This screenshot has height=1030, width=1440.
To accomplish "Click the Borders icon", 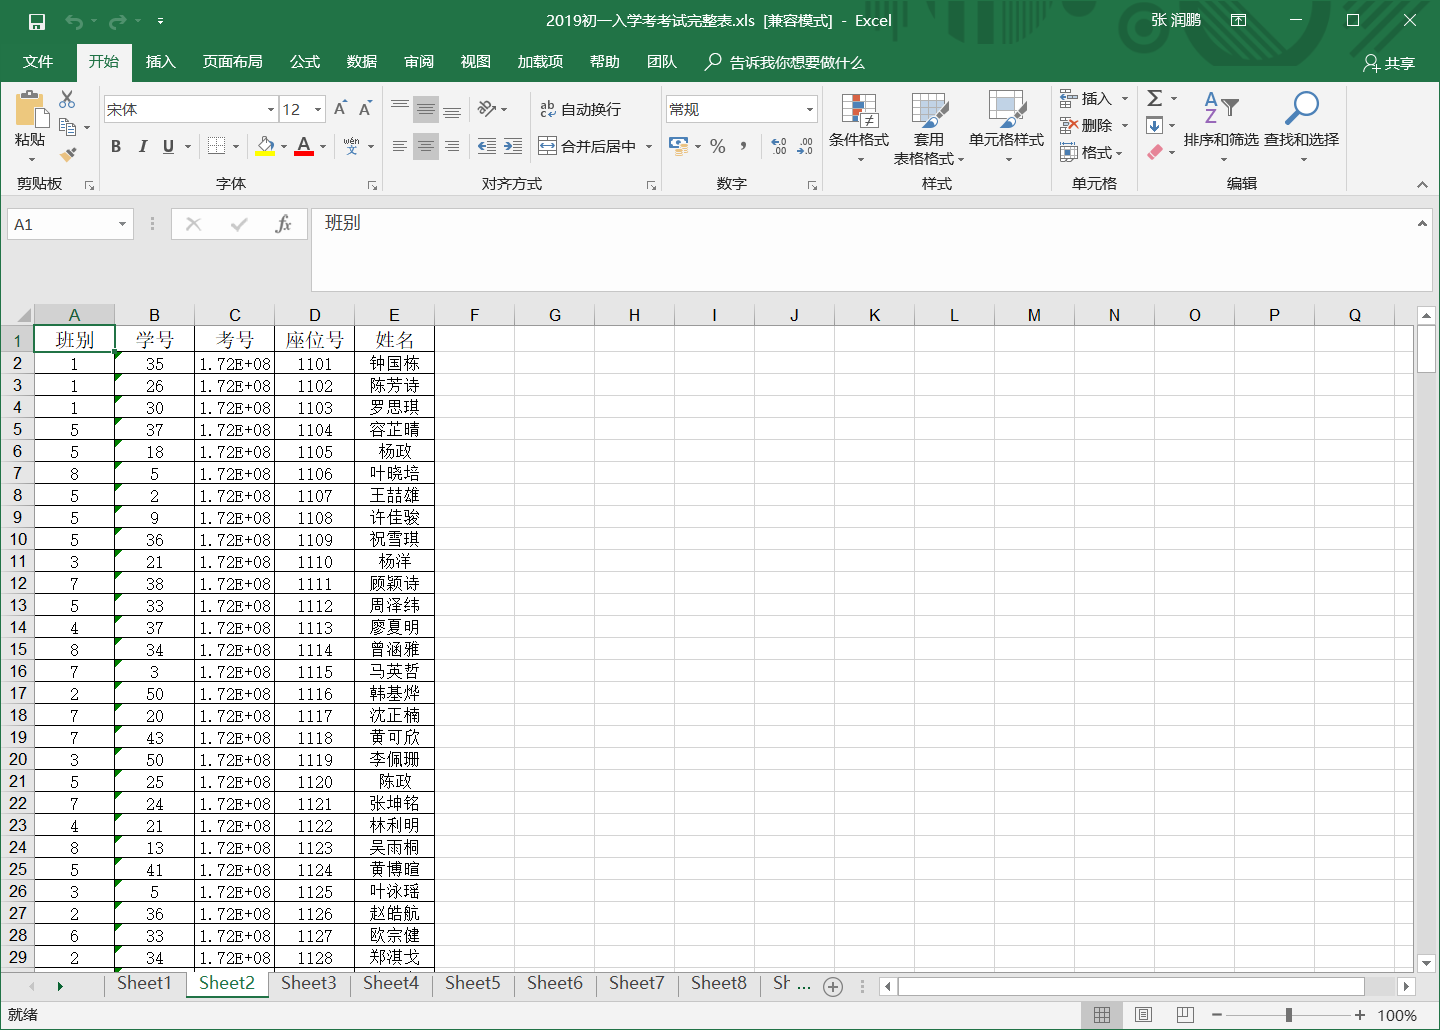I will 216,146.
